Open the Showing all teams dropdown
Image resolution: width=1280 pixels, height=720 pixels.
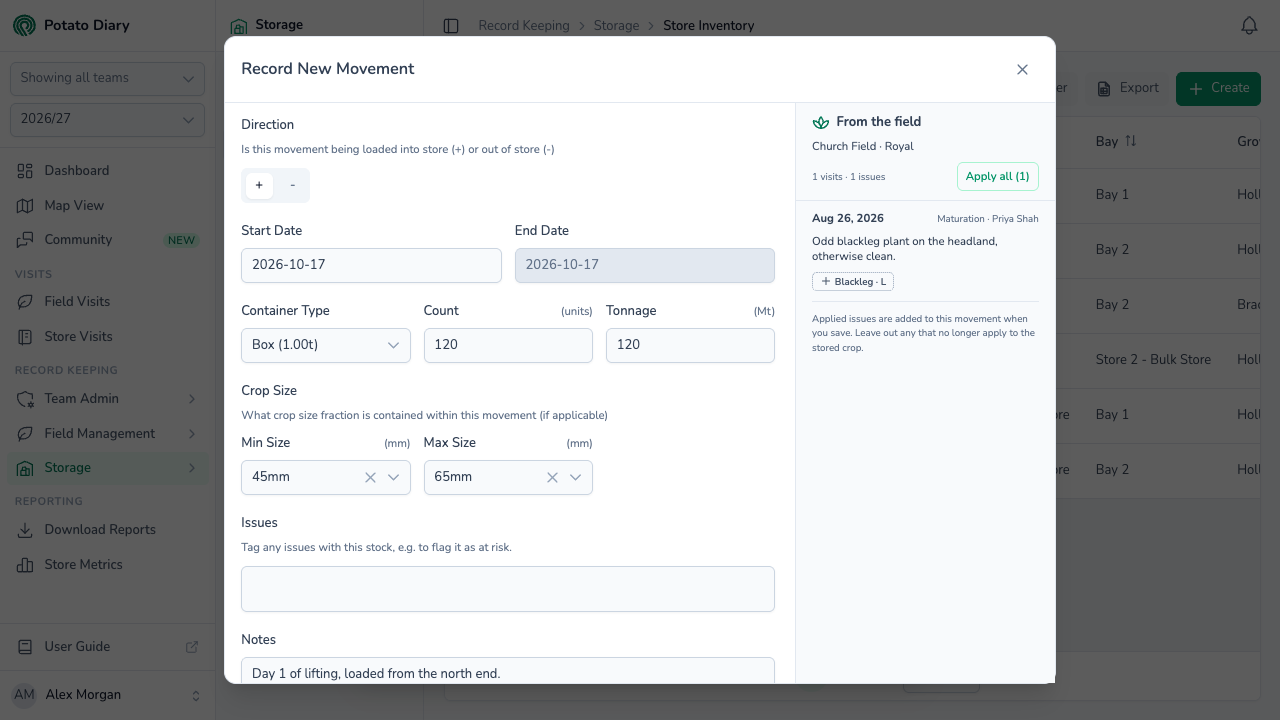107,79
